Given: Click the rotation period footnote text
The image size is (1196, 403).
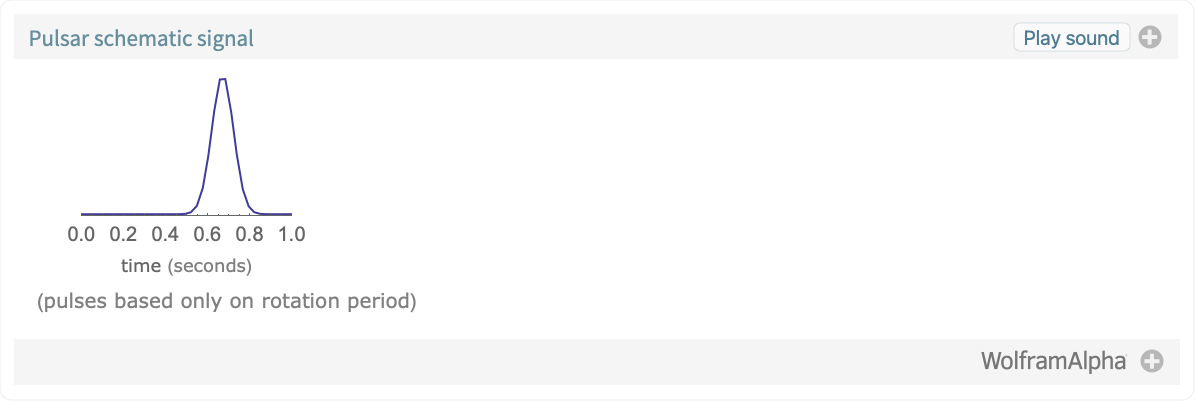Looking at the screenshot, I should pos(227,301).
